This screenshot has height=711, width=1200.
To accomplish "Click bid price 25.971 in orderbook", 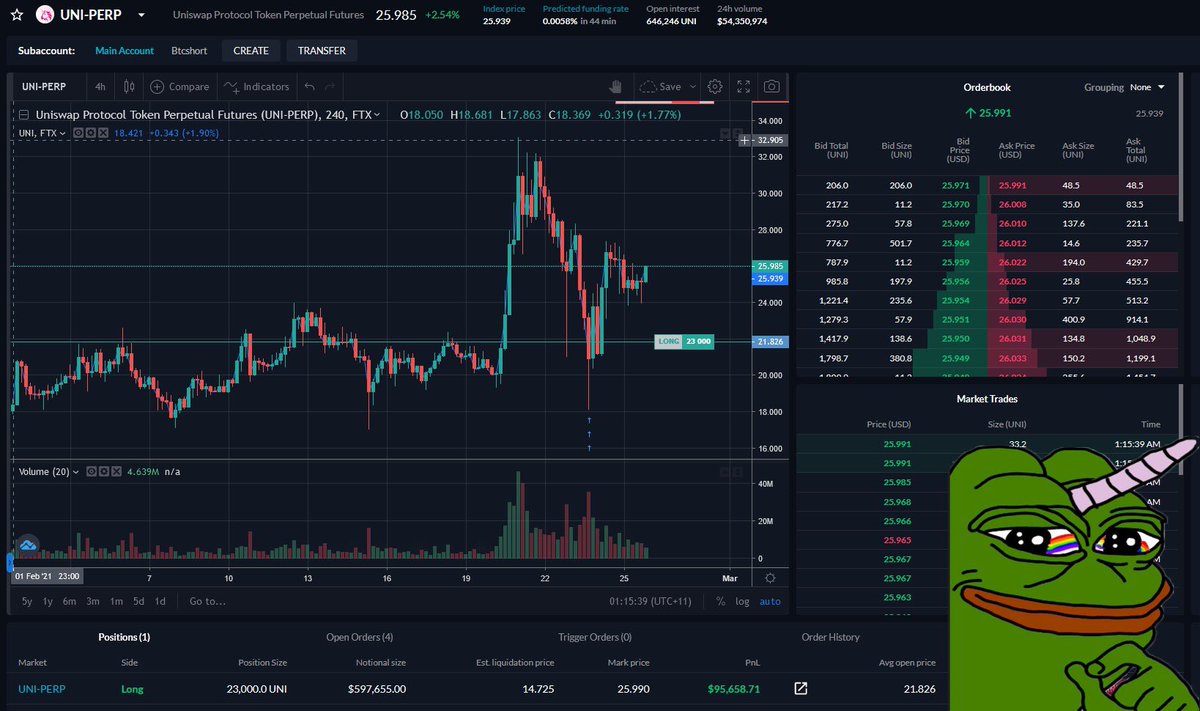I will click(955, 186).
